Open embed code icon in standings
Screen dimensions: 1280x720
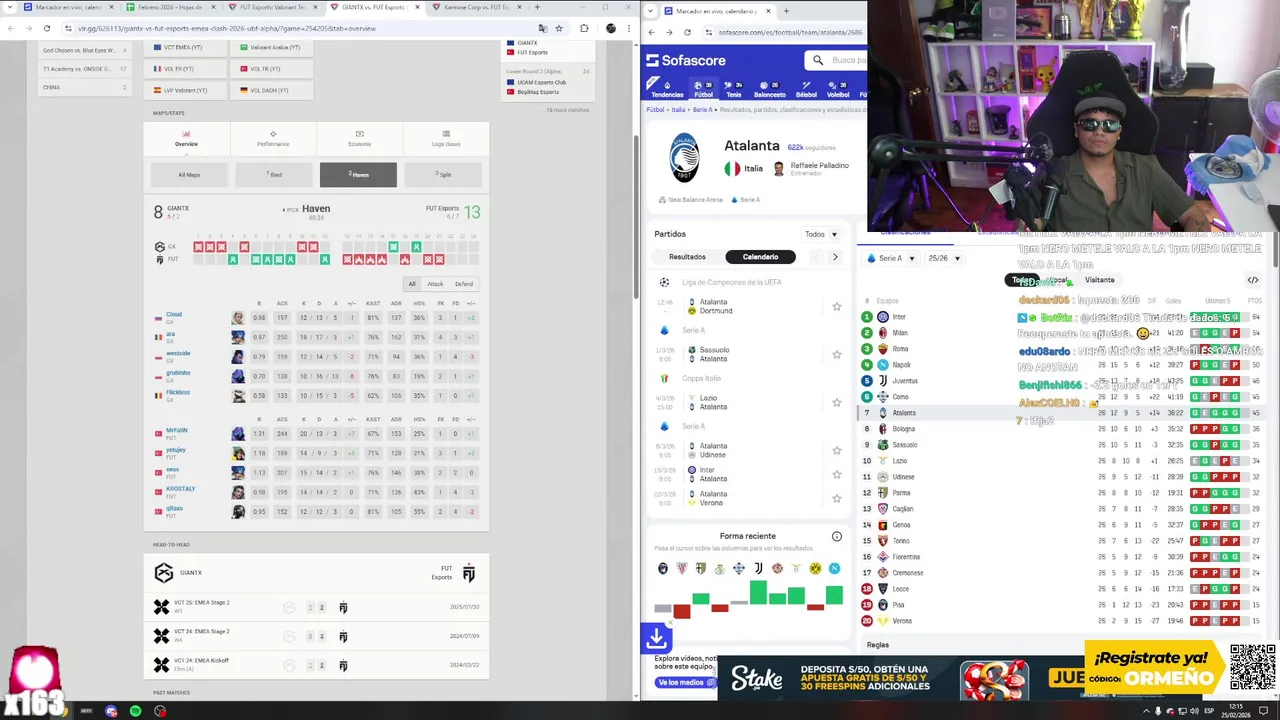[x=1252, y=280]
